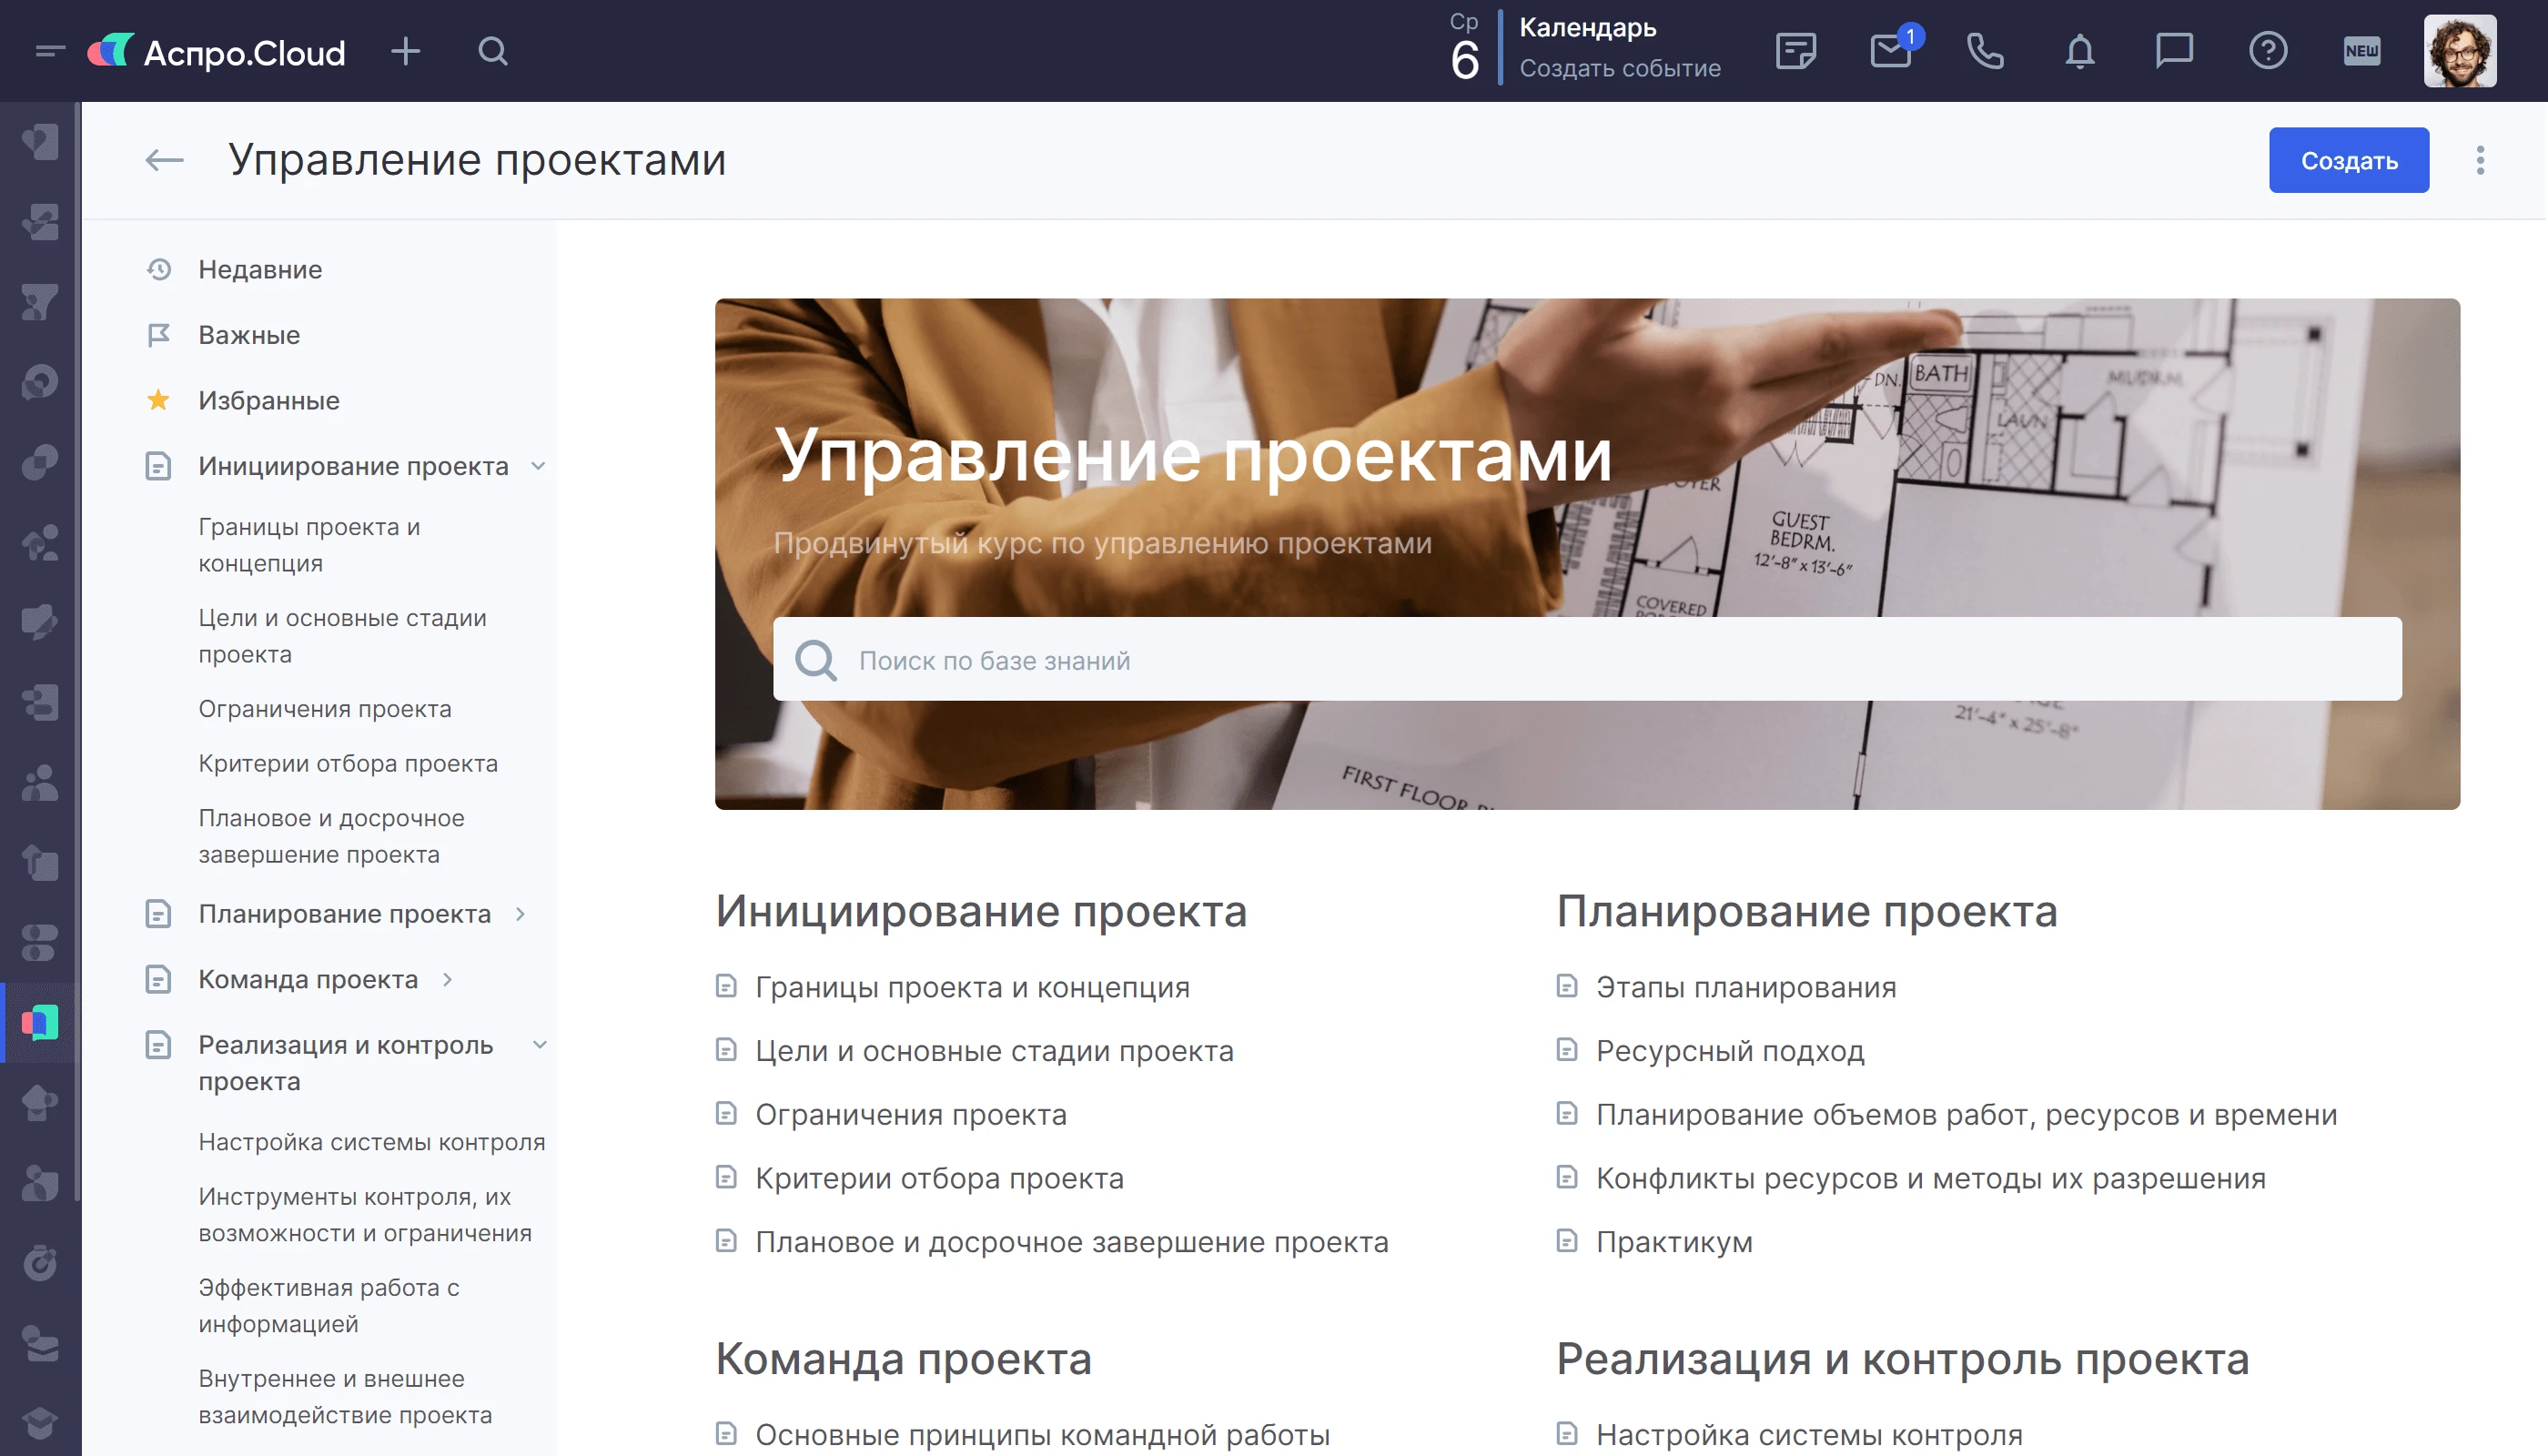
Task: Open the chat messages icon
Action: point(2174,51)
